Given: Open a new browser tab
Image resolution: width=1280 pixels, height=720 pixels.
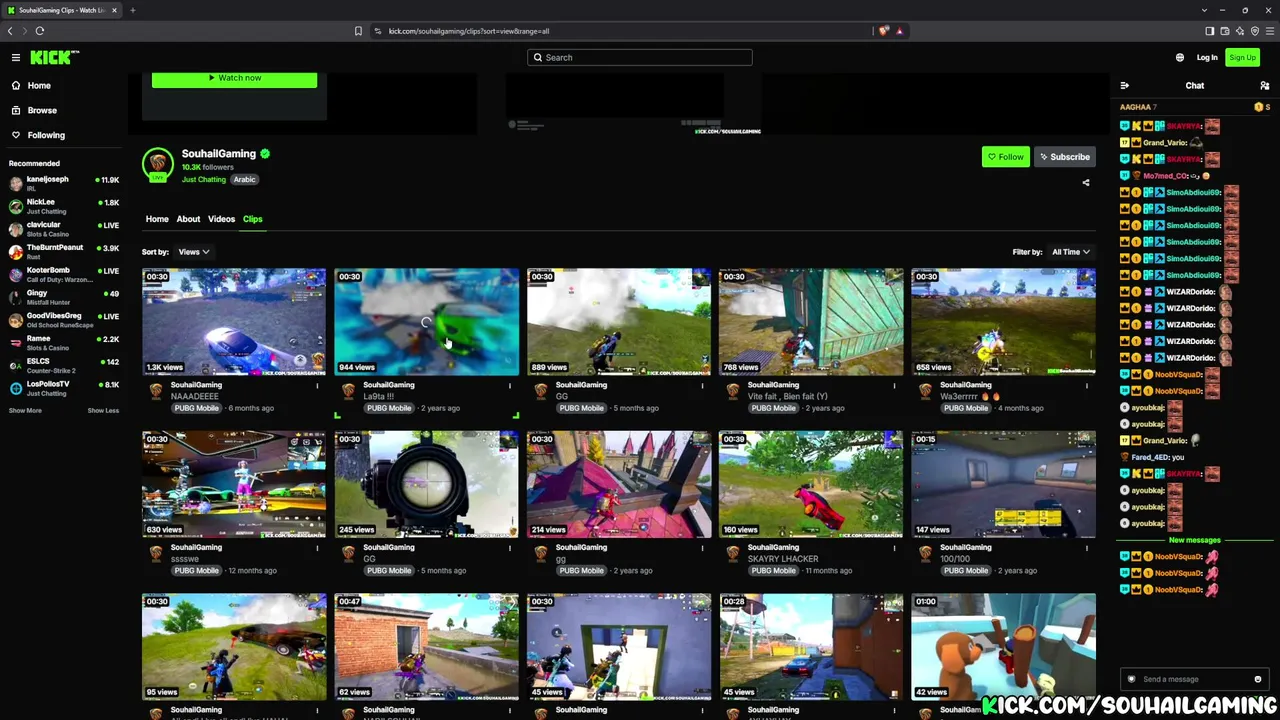Looking at the screenshot, I should 132,10.
